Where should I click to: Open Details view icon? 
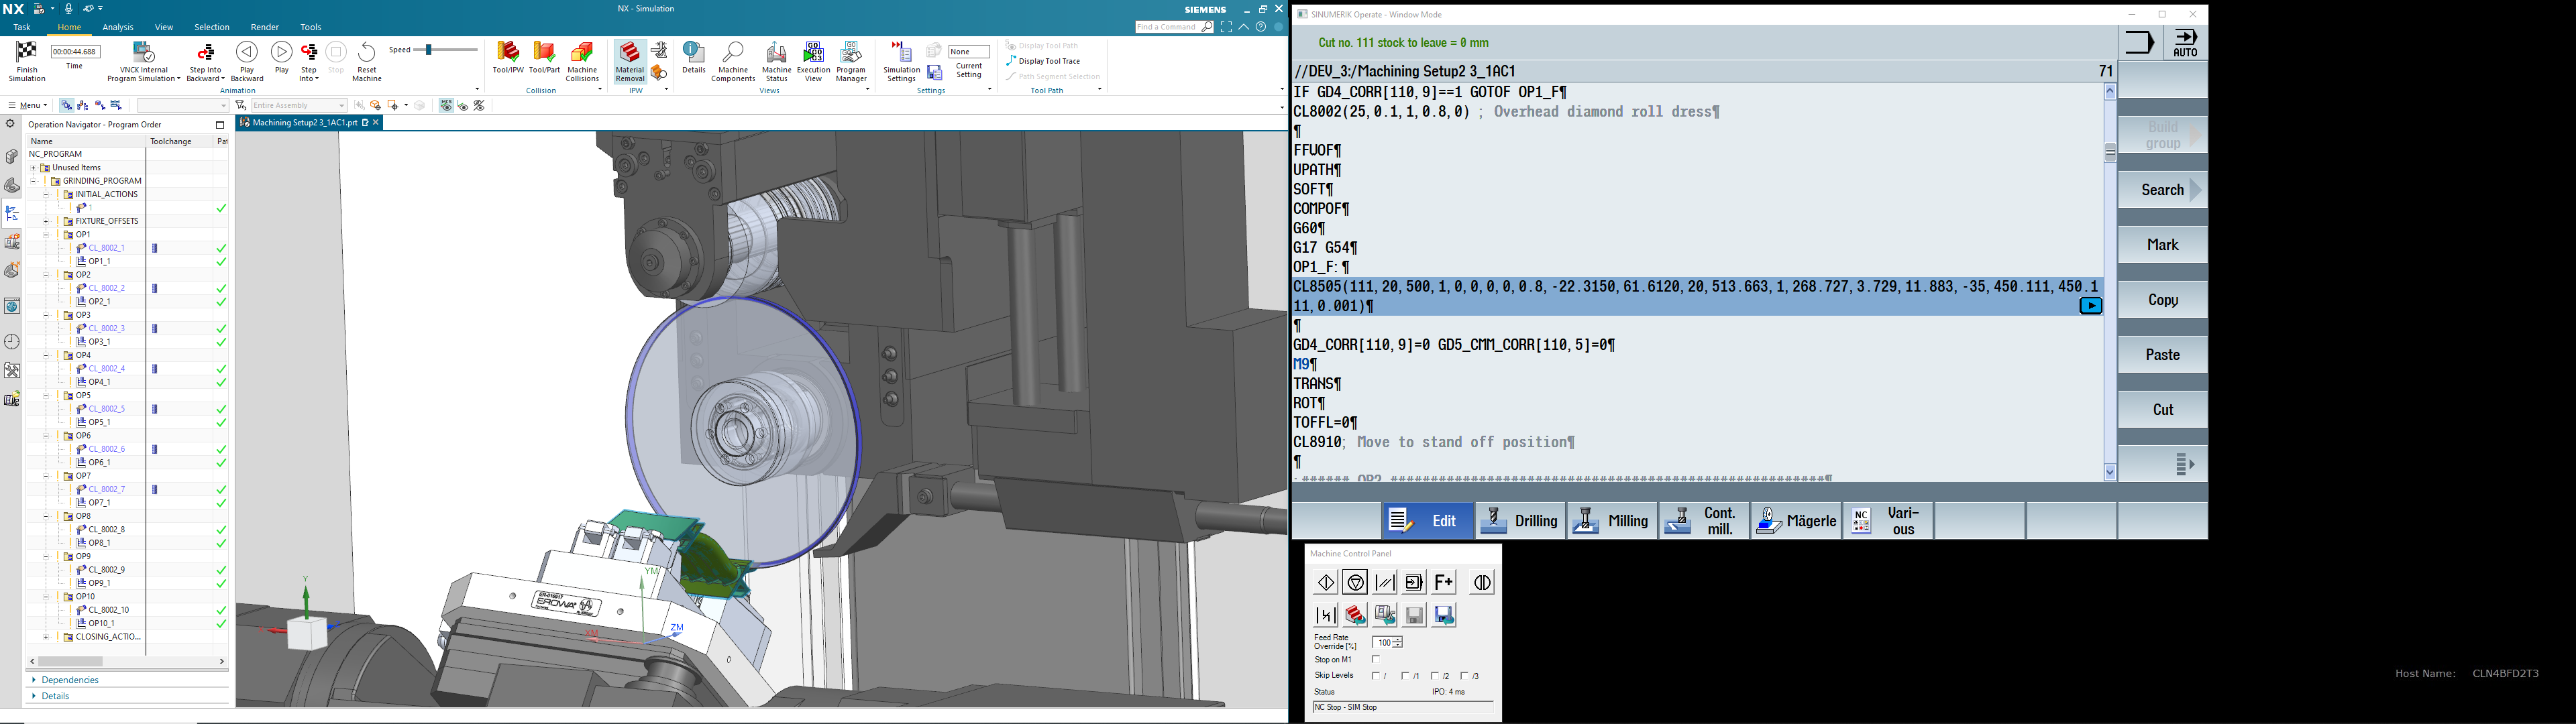coord(694,52)
